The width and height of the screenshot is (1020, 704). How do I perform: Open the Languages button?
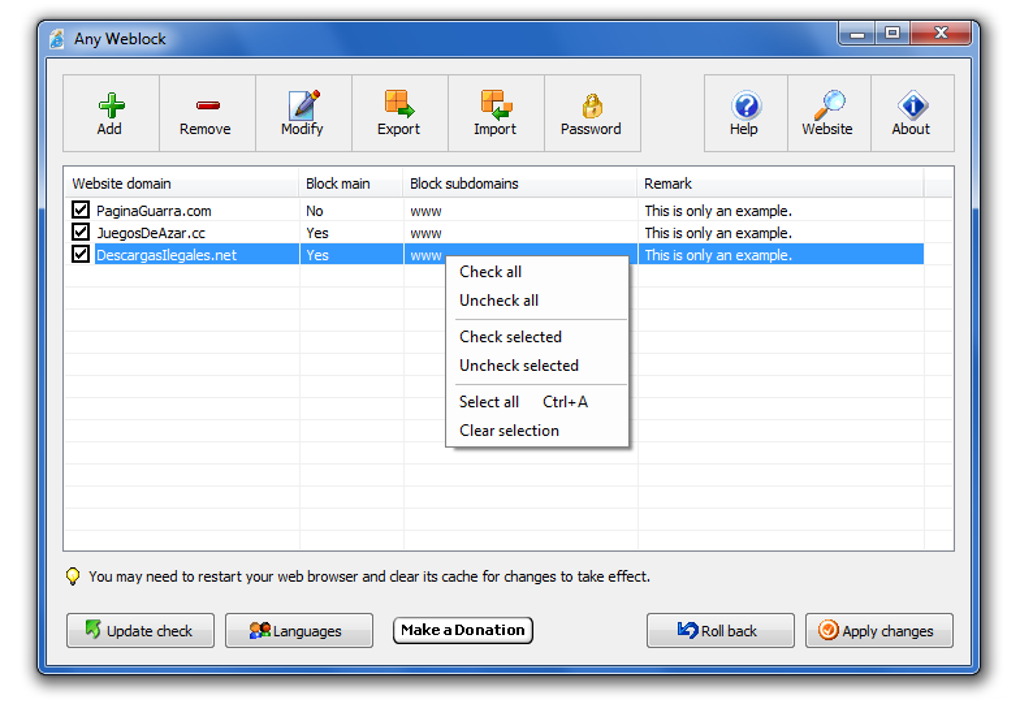pos(299,630)
